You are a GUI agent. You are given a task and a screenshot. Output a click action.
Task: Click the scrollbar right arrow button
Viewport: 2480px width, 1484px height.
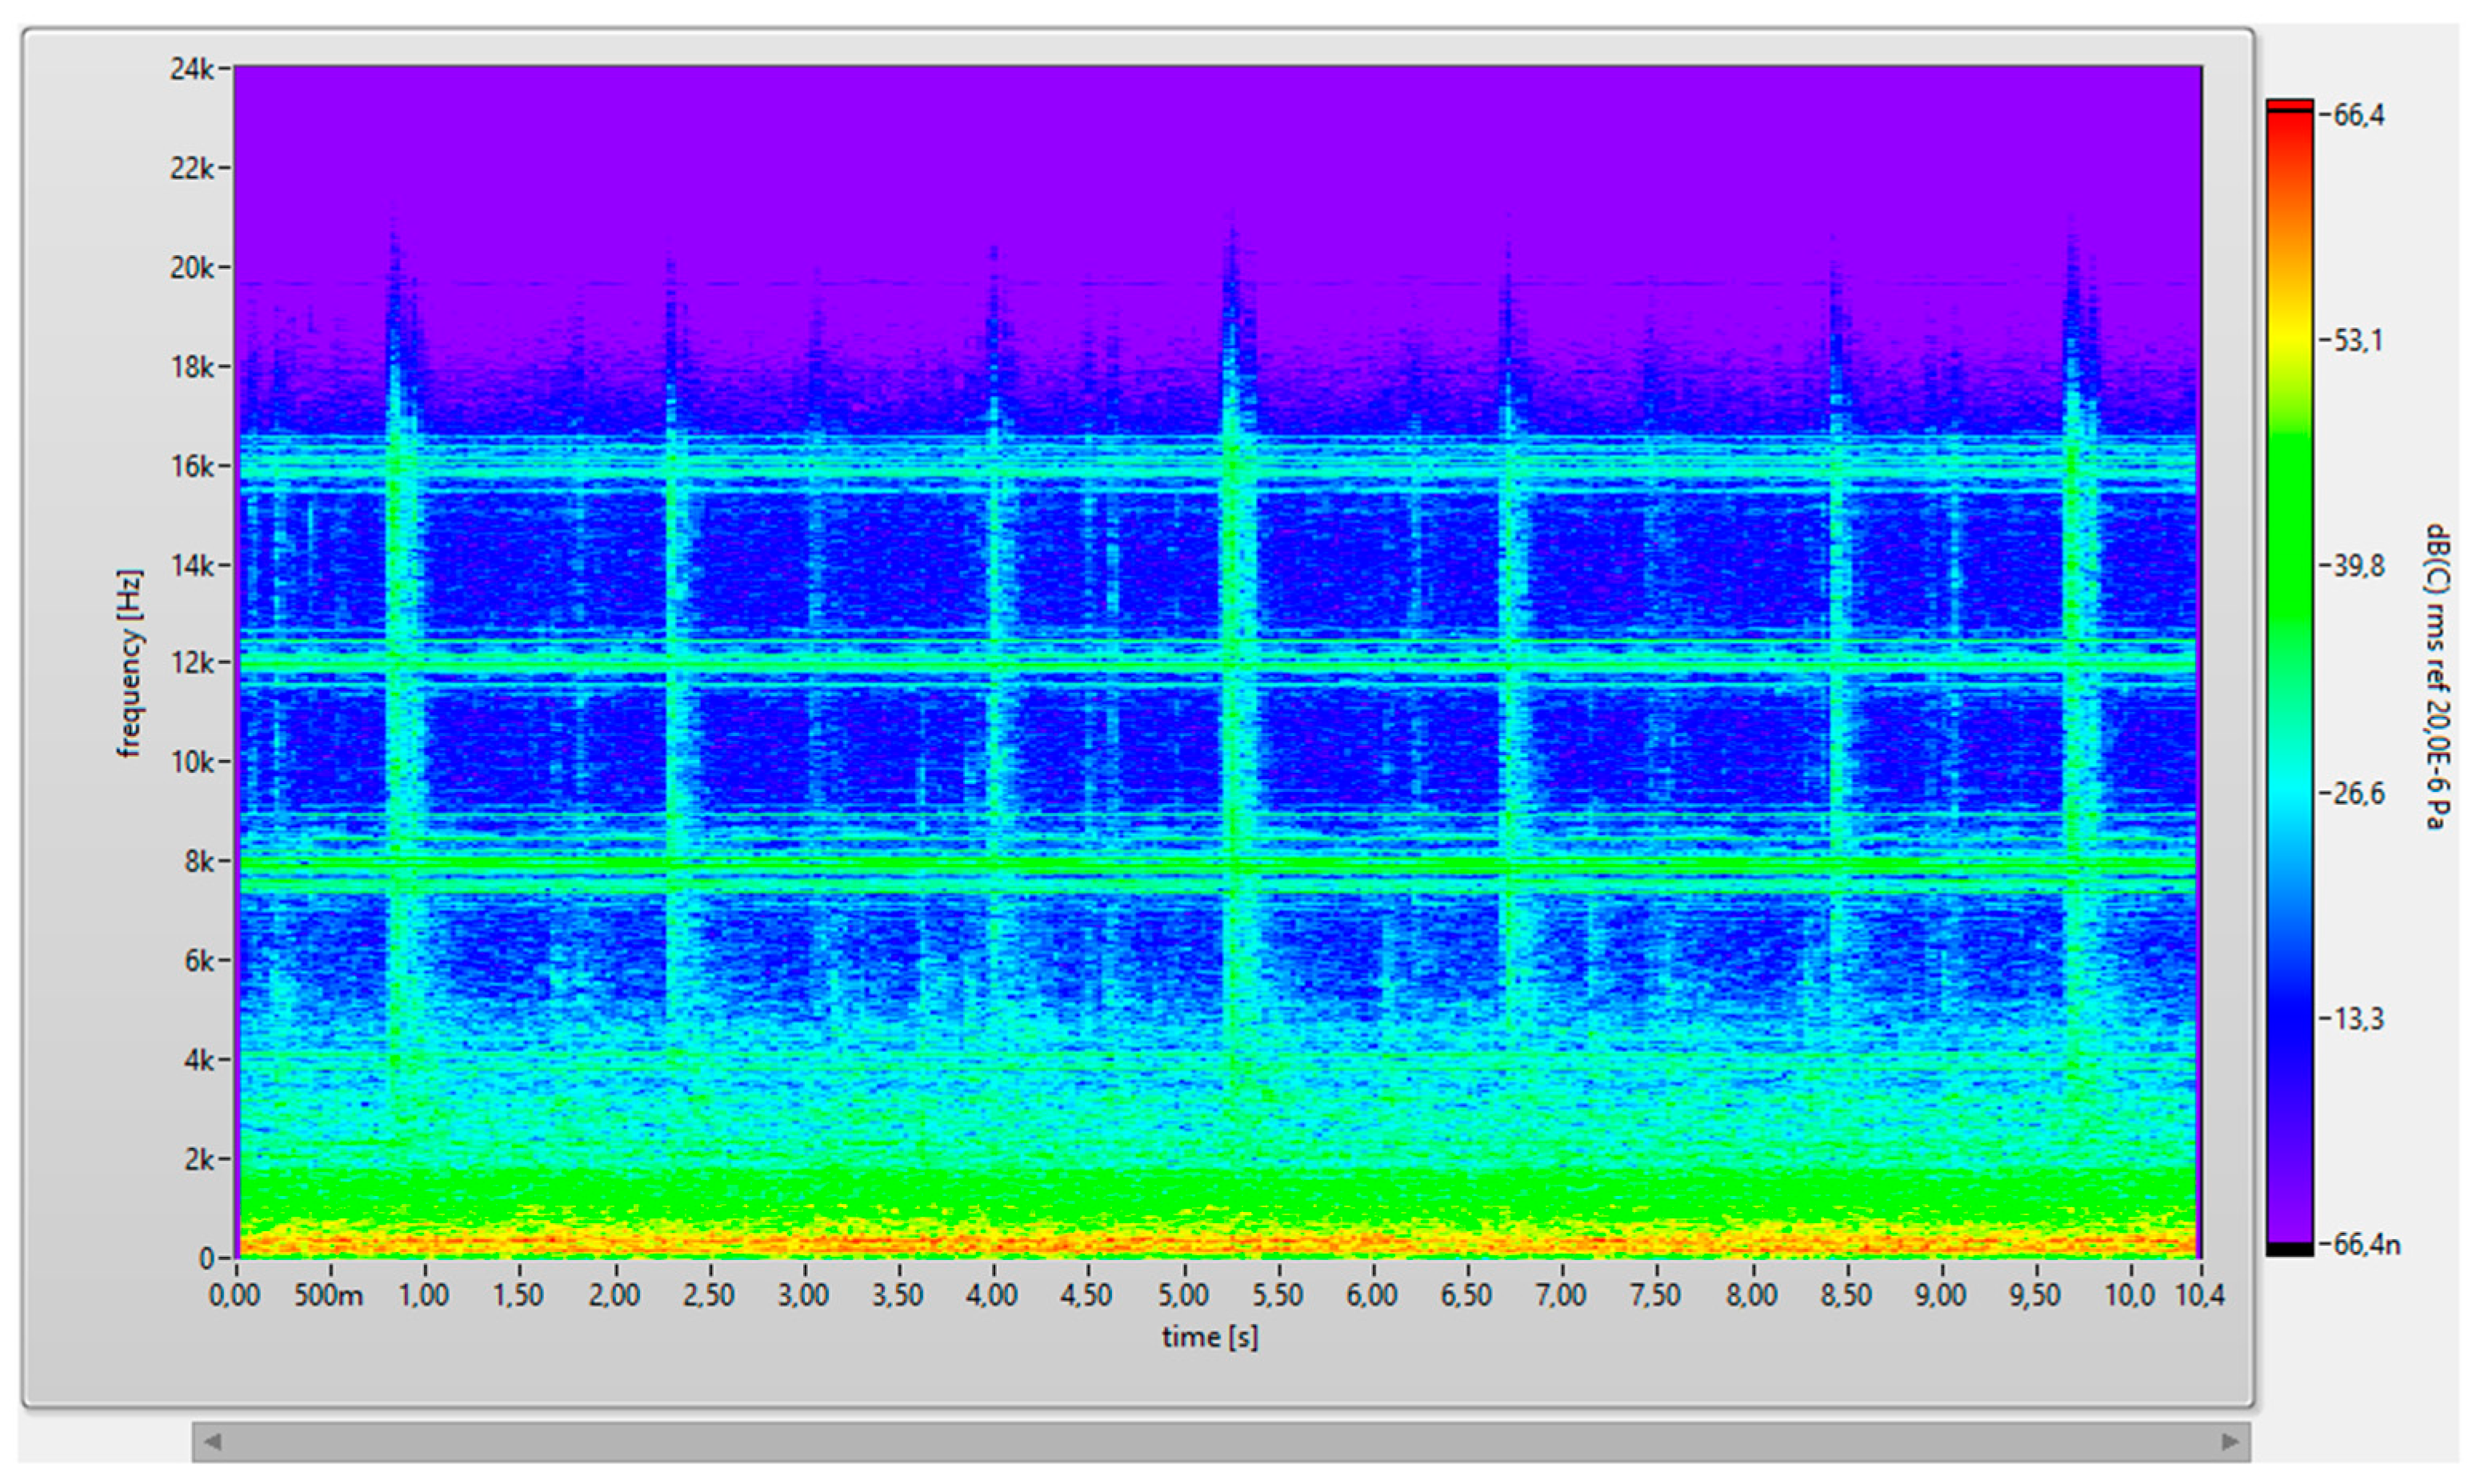[x=2230, y=1441]
